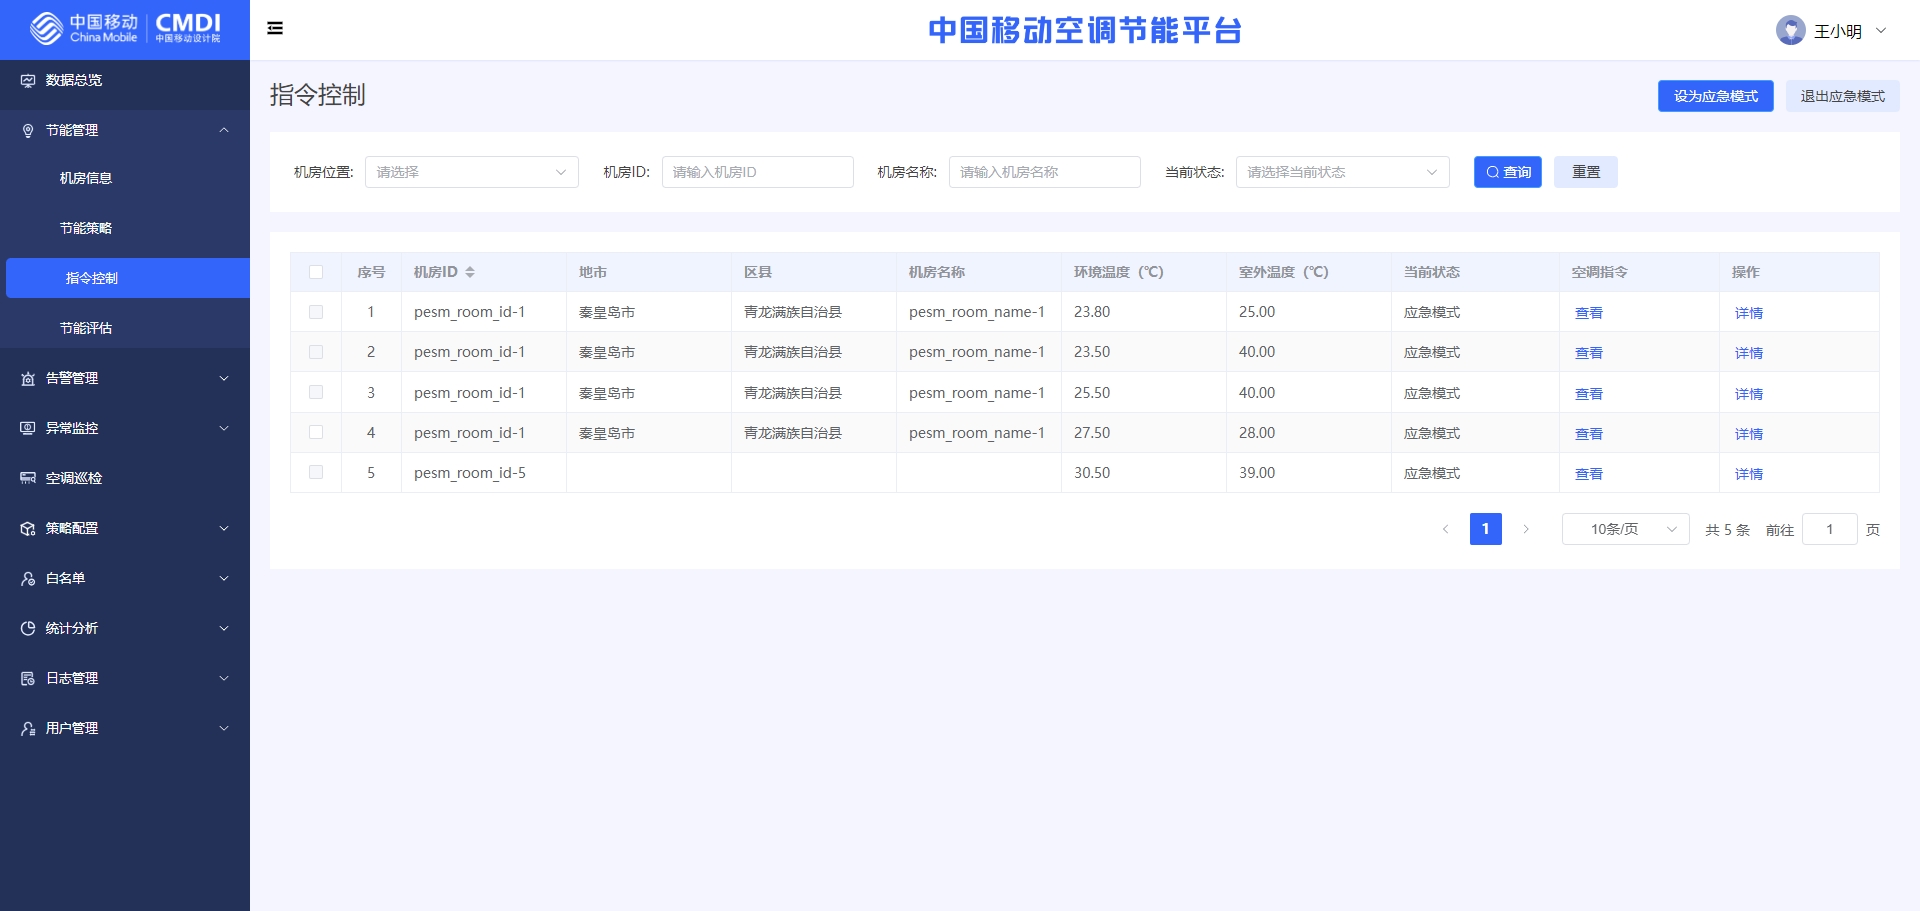
Task: Check the checkbox for row 4
Action: click(316, 432)
